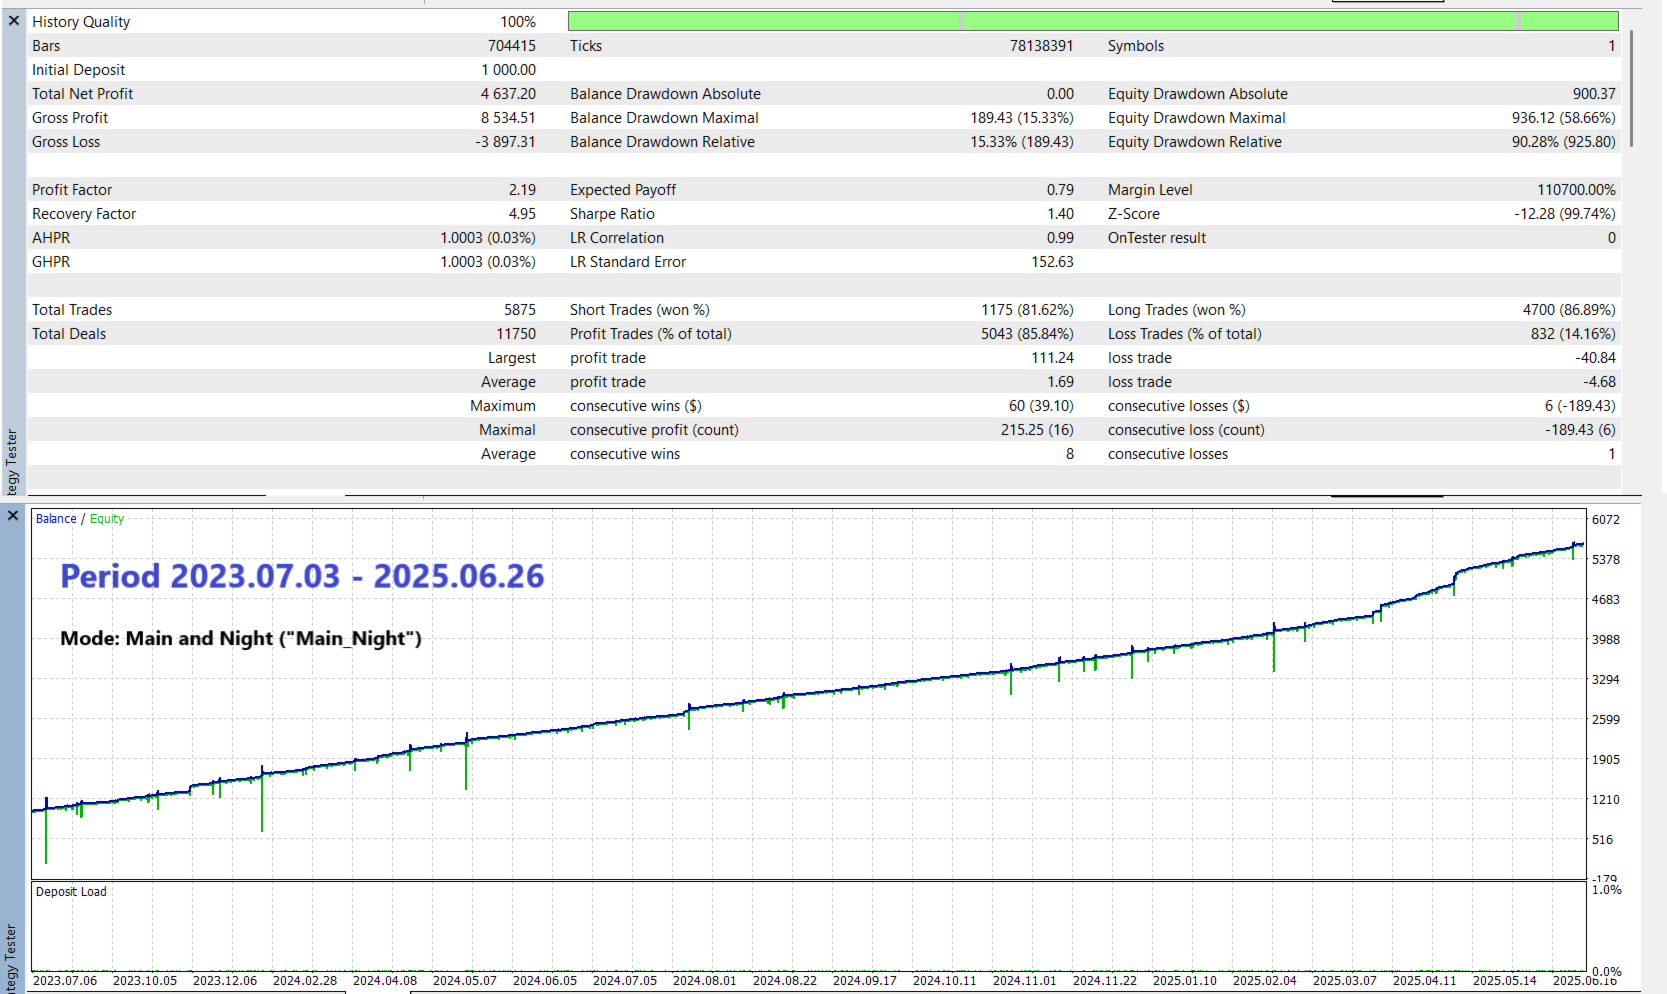The width and height of the screenshot is (1667, 994).
Task: Click the Deposit Load chart label
Action: pos(71,892)
